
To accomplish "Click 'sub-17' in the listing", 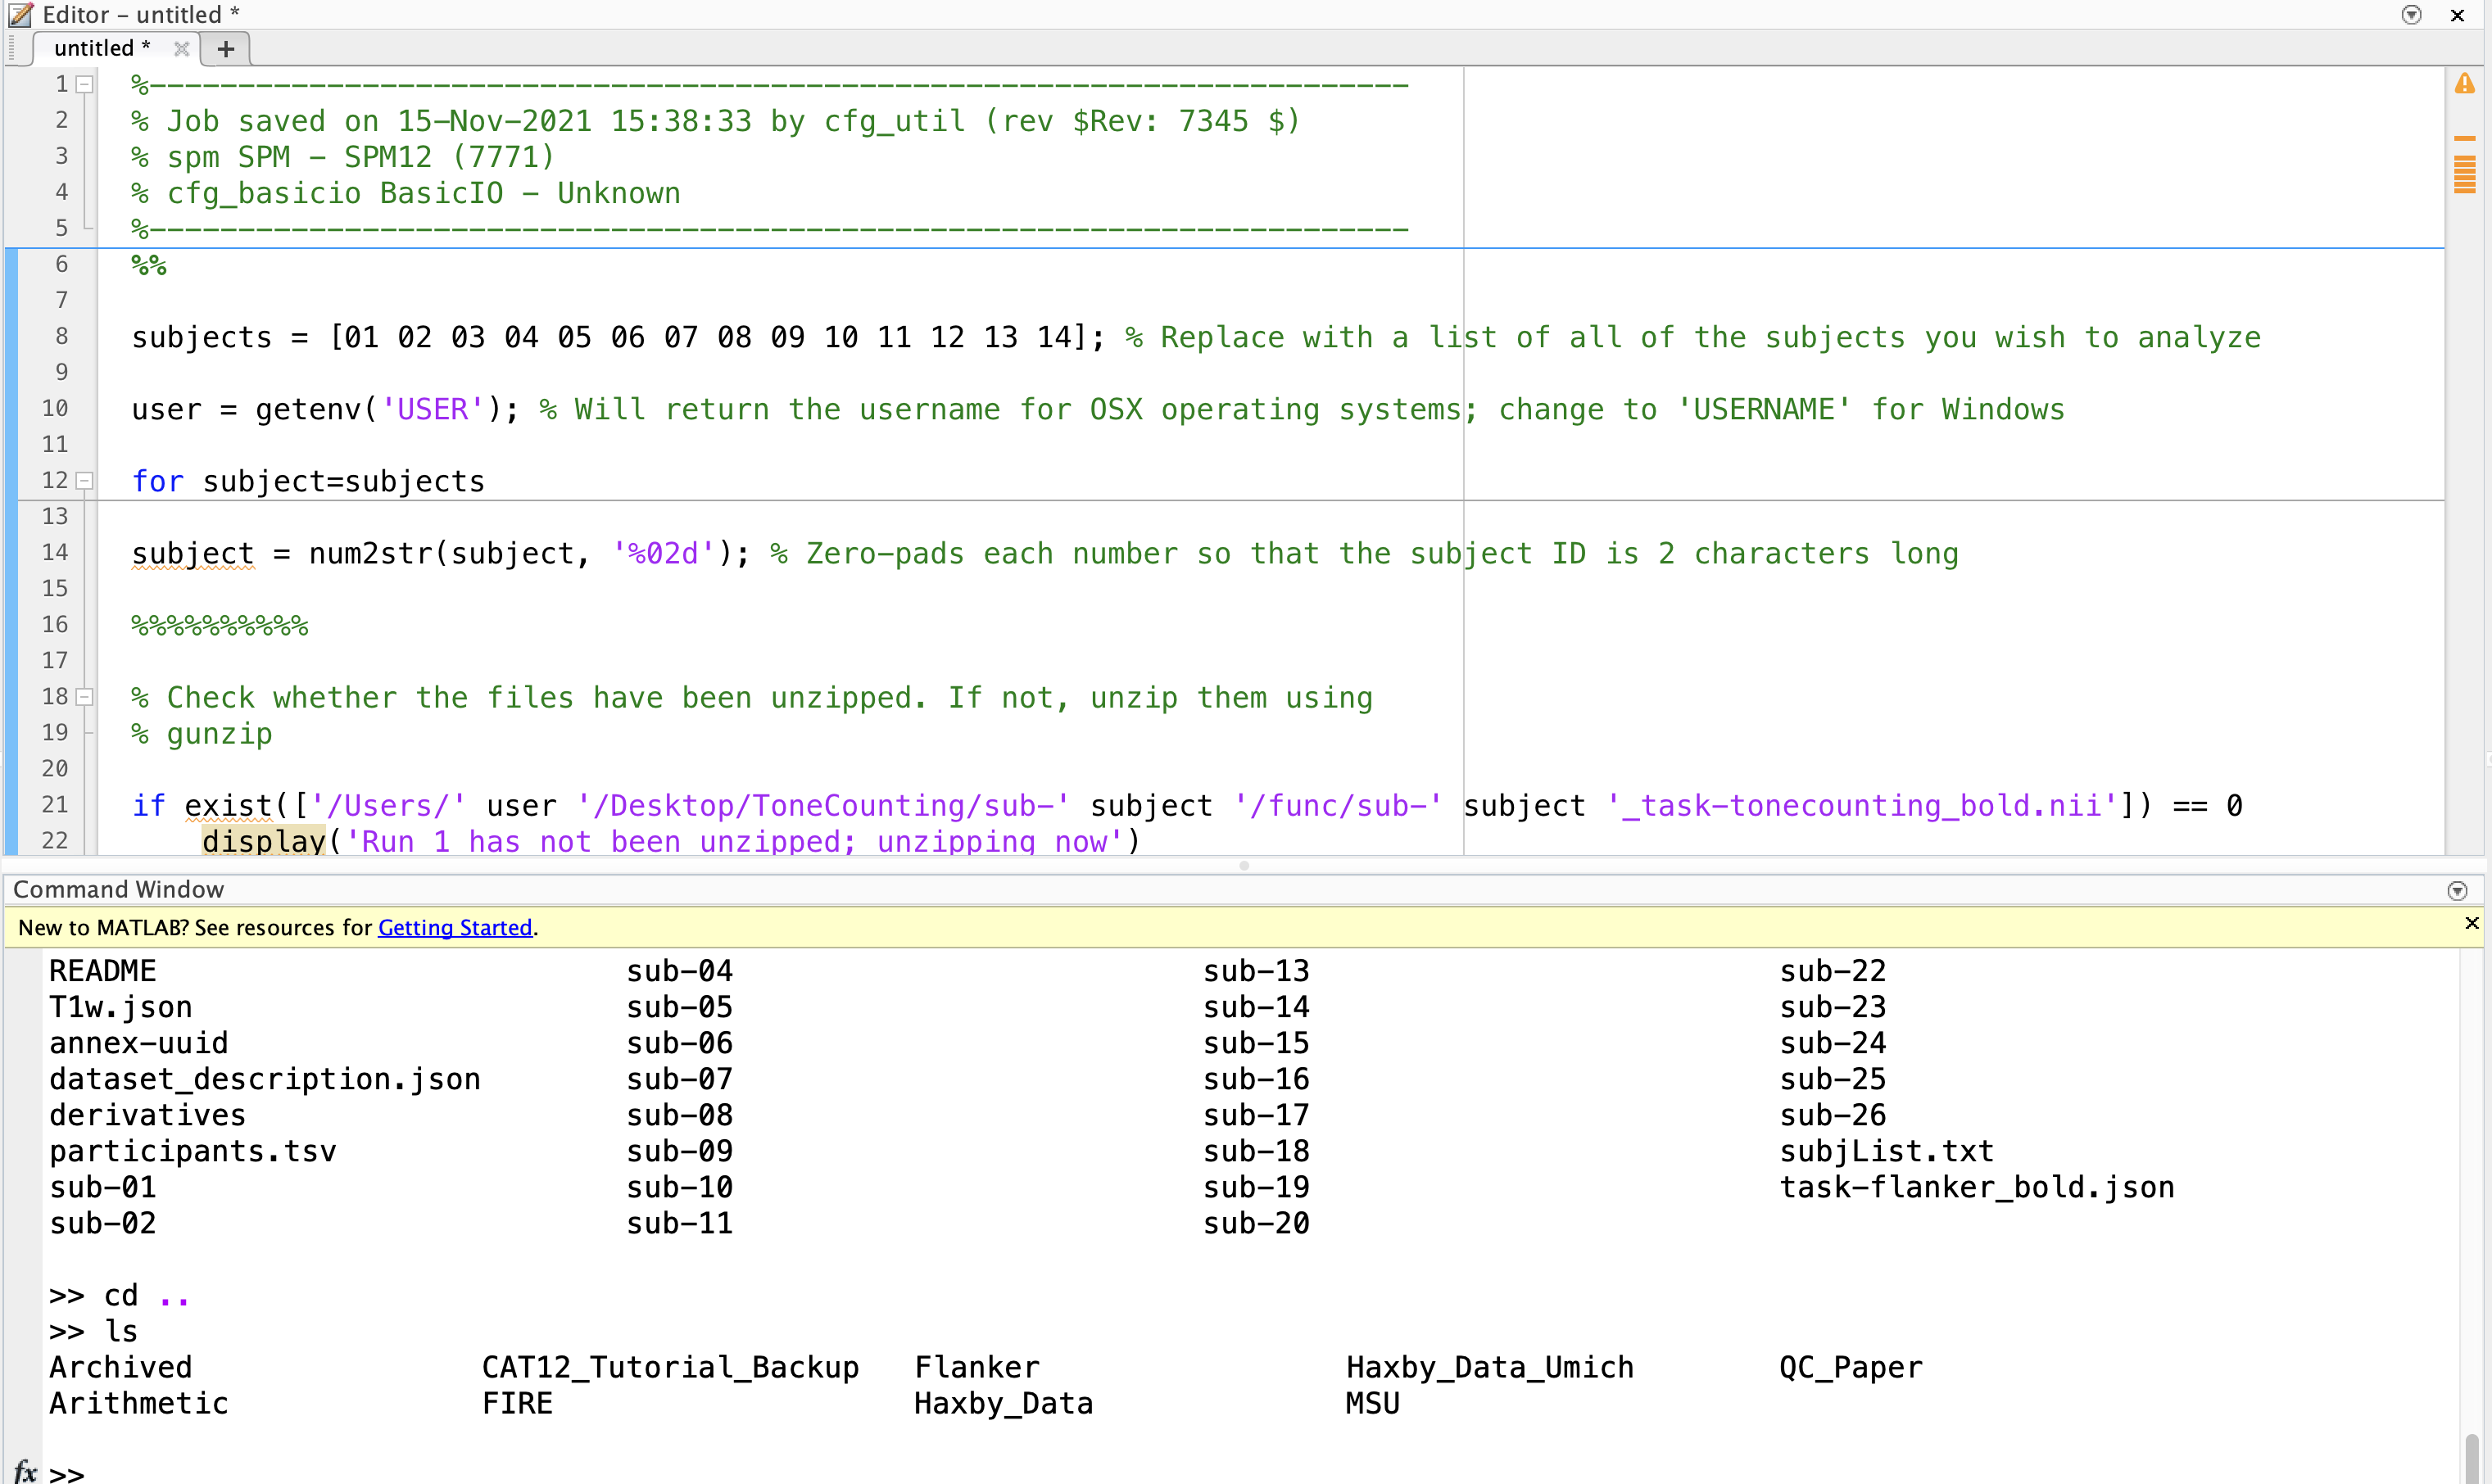I will [x=1257, y=1115].
